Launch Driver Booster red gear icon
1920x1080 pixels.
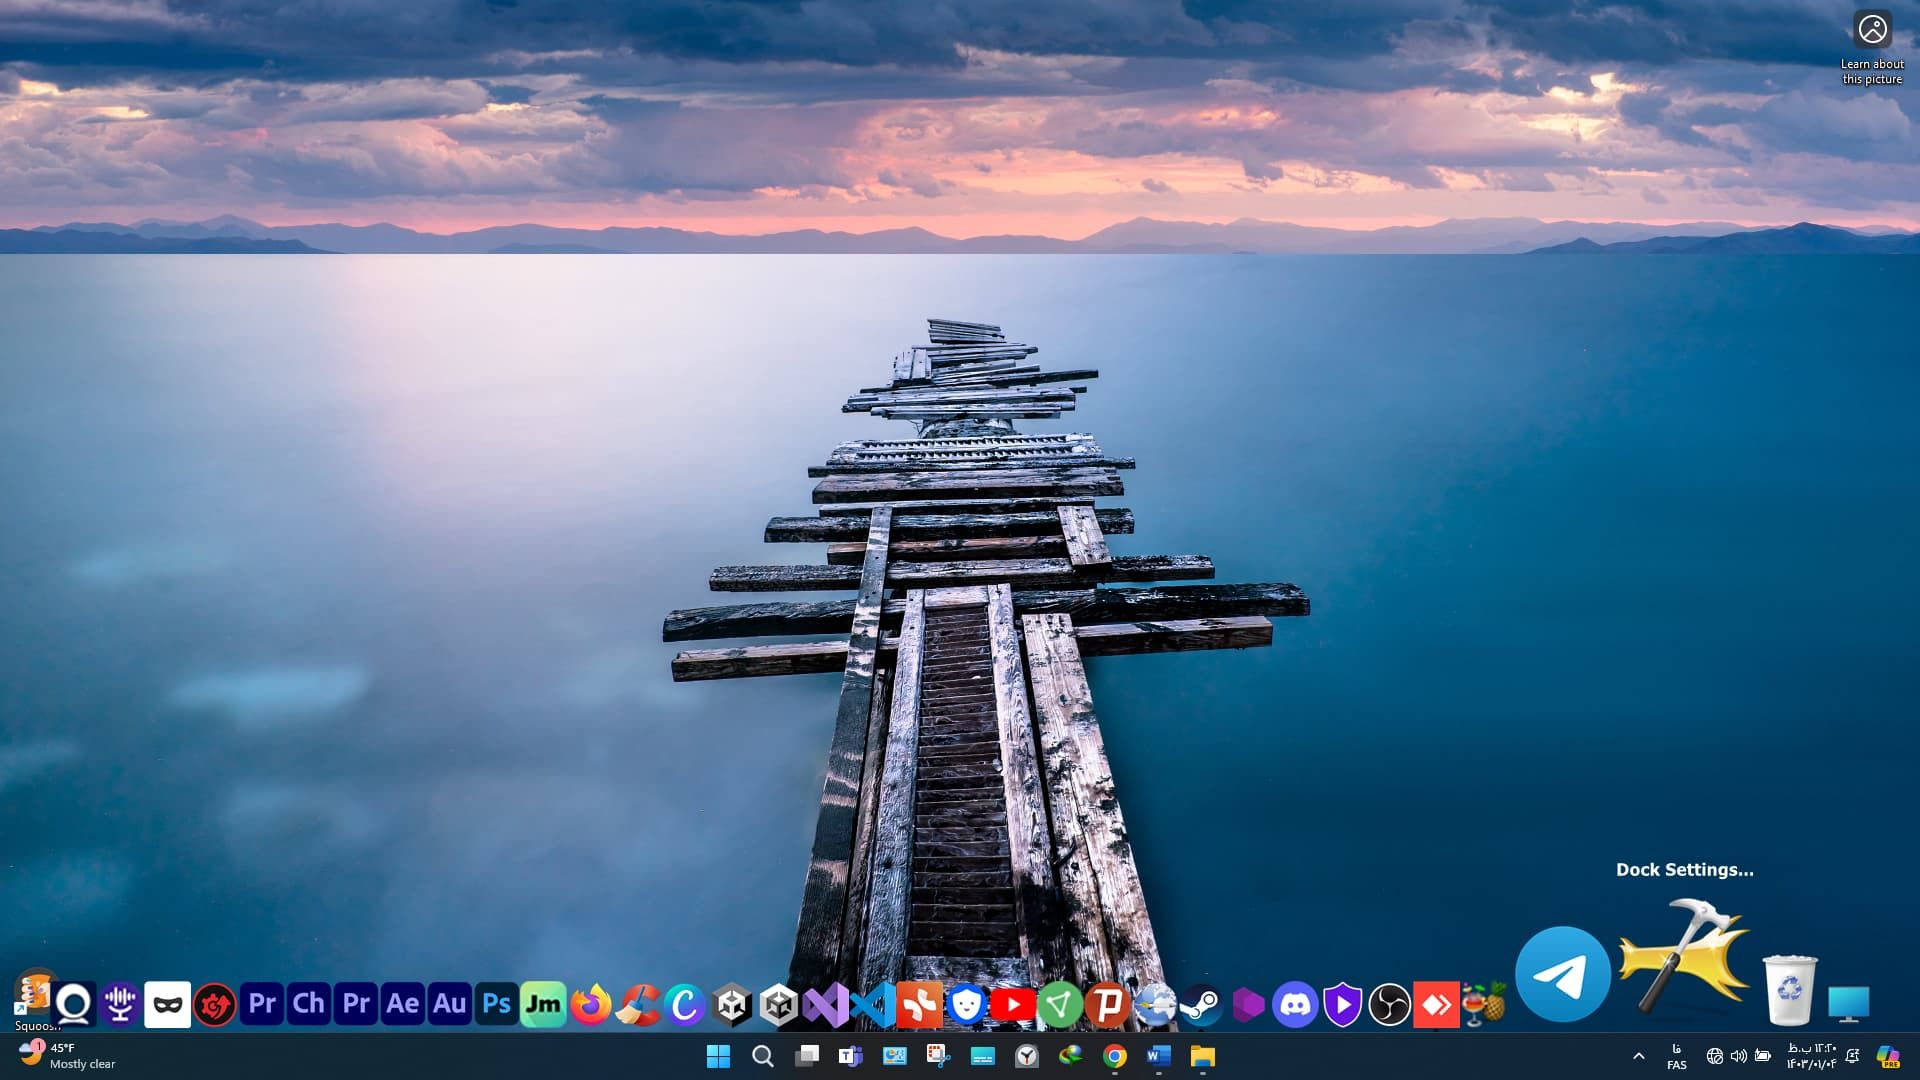tap(214, 1004)
